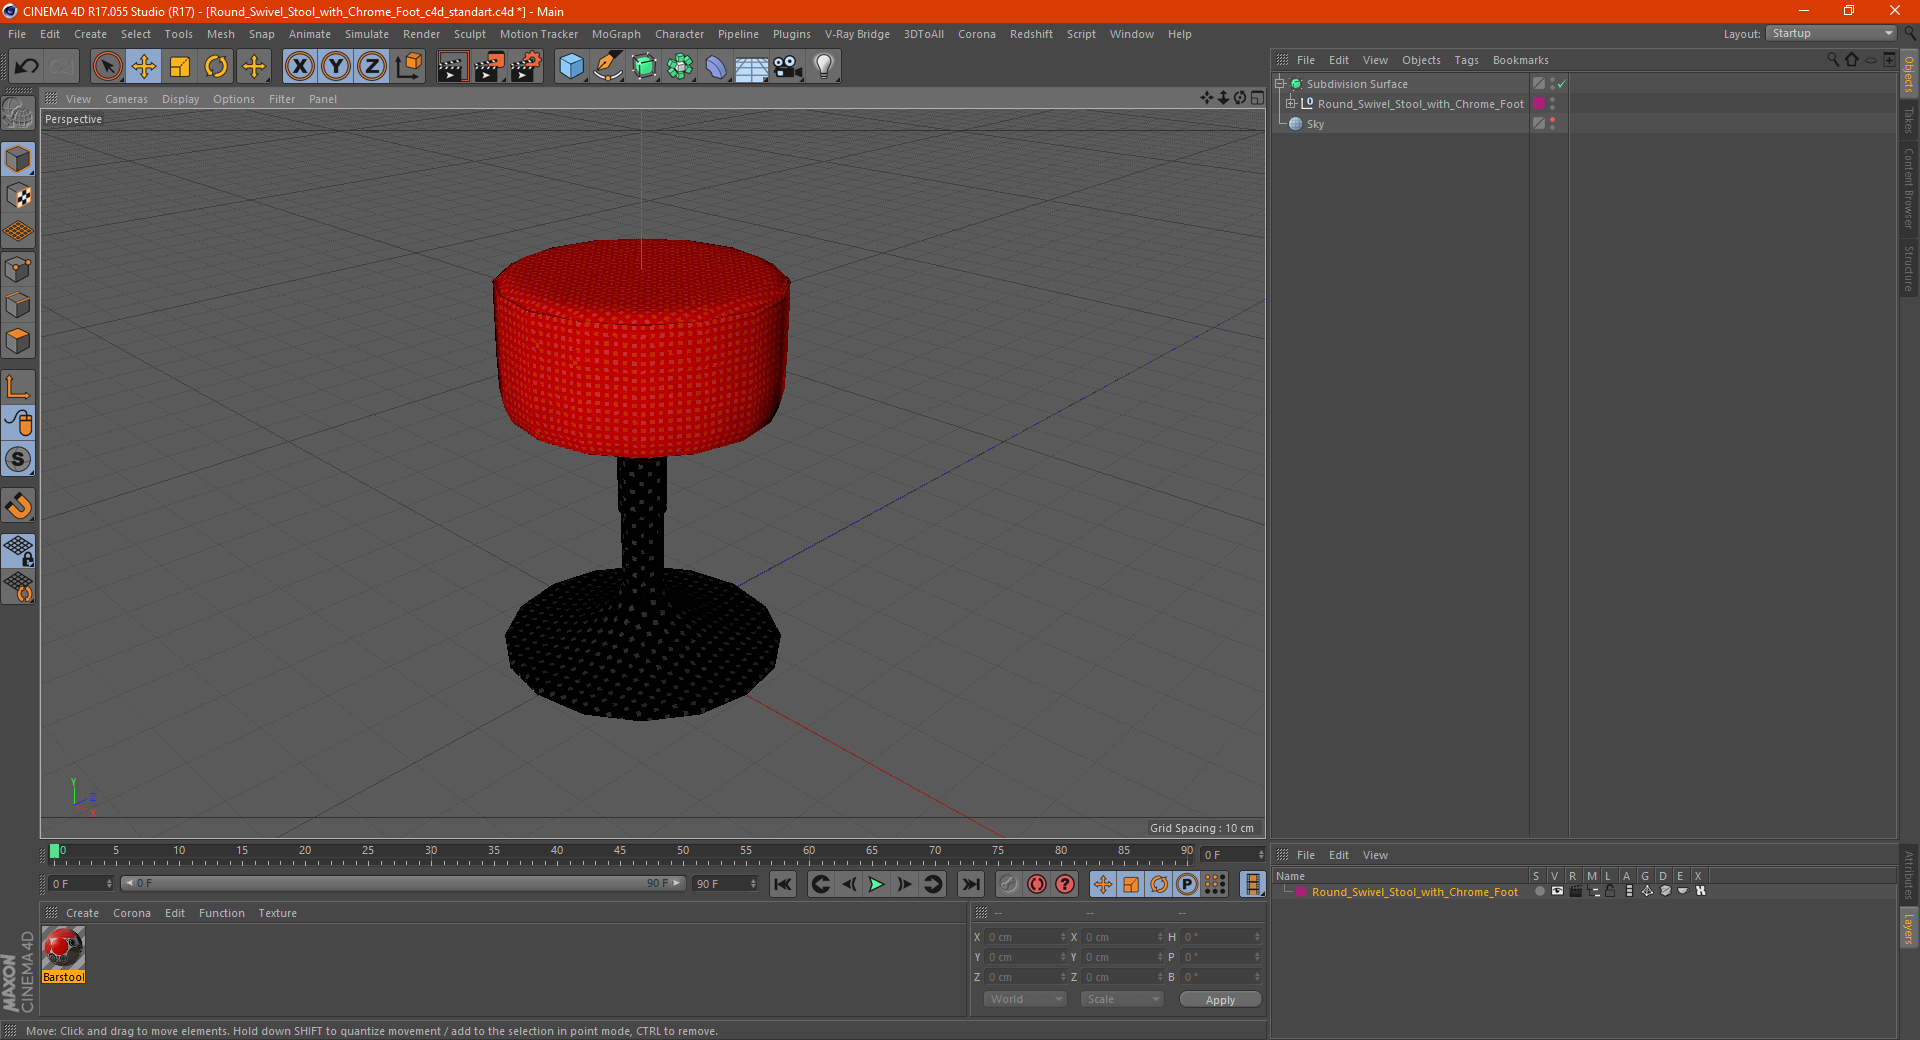Open the Structure side tab
This screenshot has width=1920, height=1040.
(x=1908, y=268)
